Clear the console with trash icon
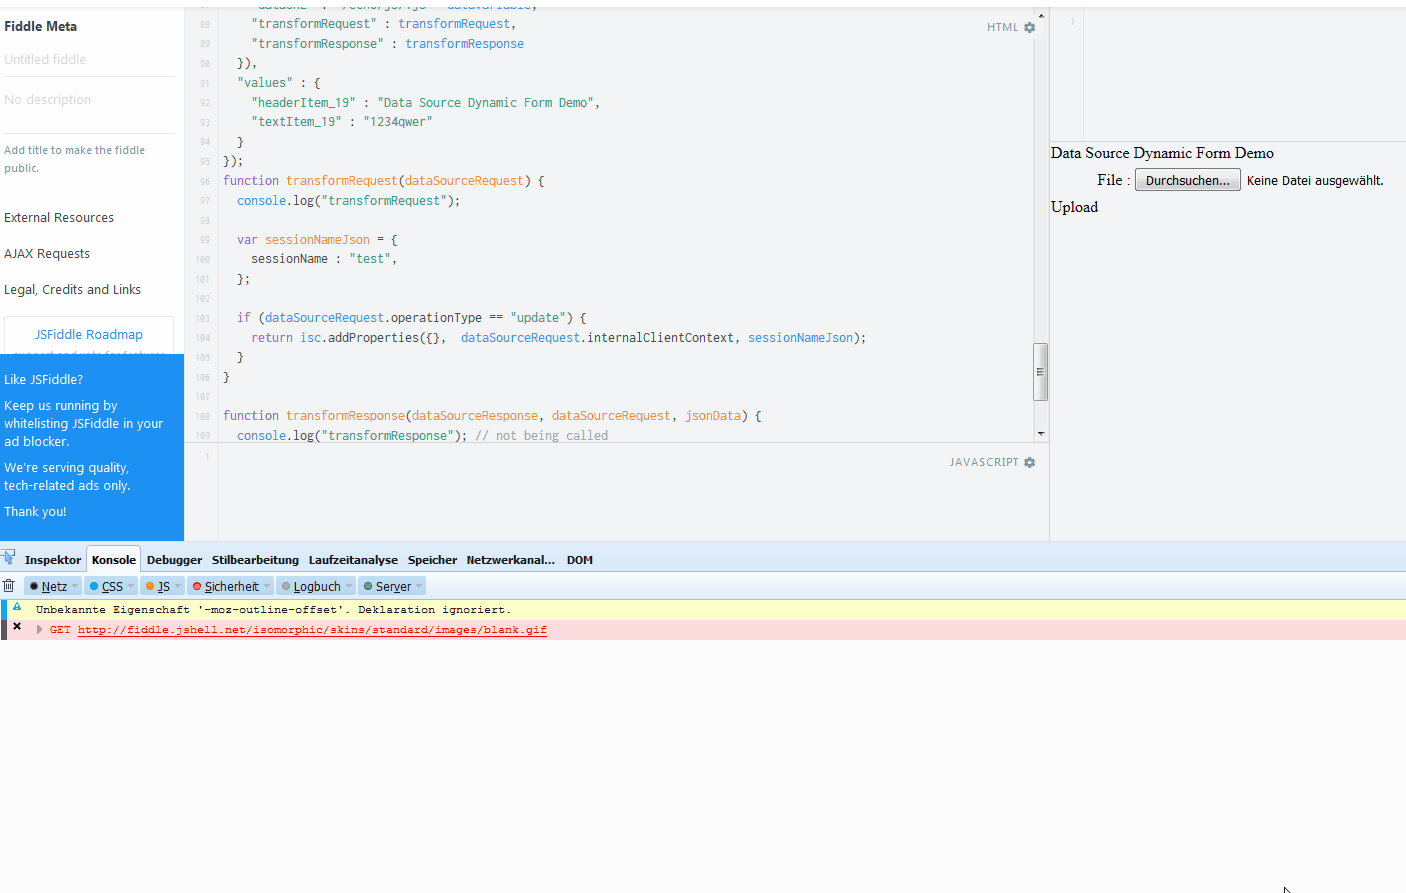1406x893 pixels. 8,586
